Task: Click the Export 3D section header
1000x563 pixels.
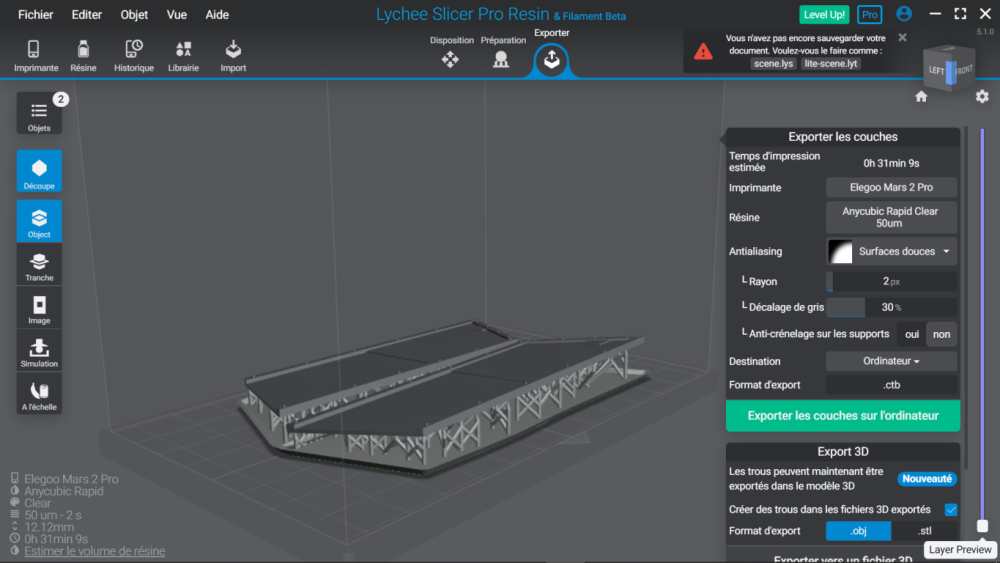Action: pyautogui.click(x=842, y=451)
